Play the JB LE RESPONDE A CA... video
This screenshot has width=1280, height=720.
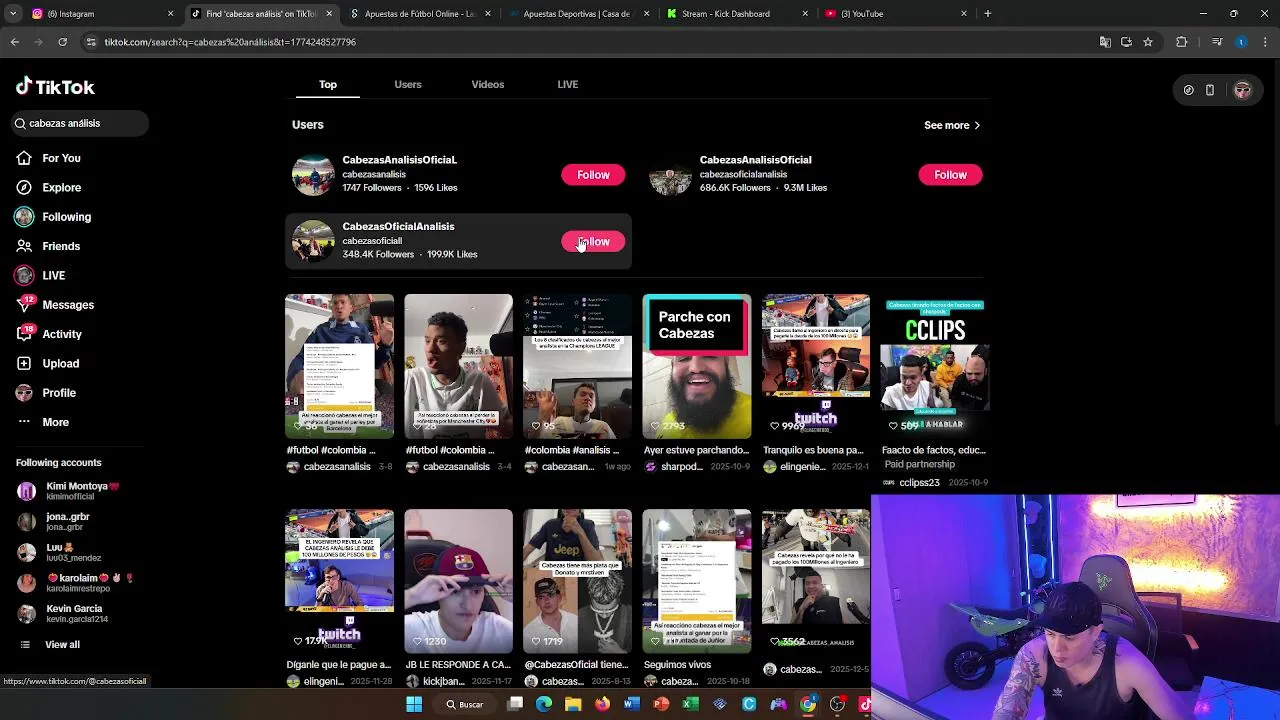coord(458,581)
